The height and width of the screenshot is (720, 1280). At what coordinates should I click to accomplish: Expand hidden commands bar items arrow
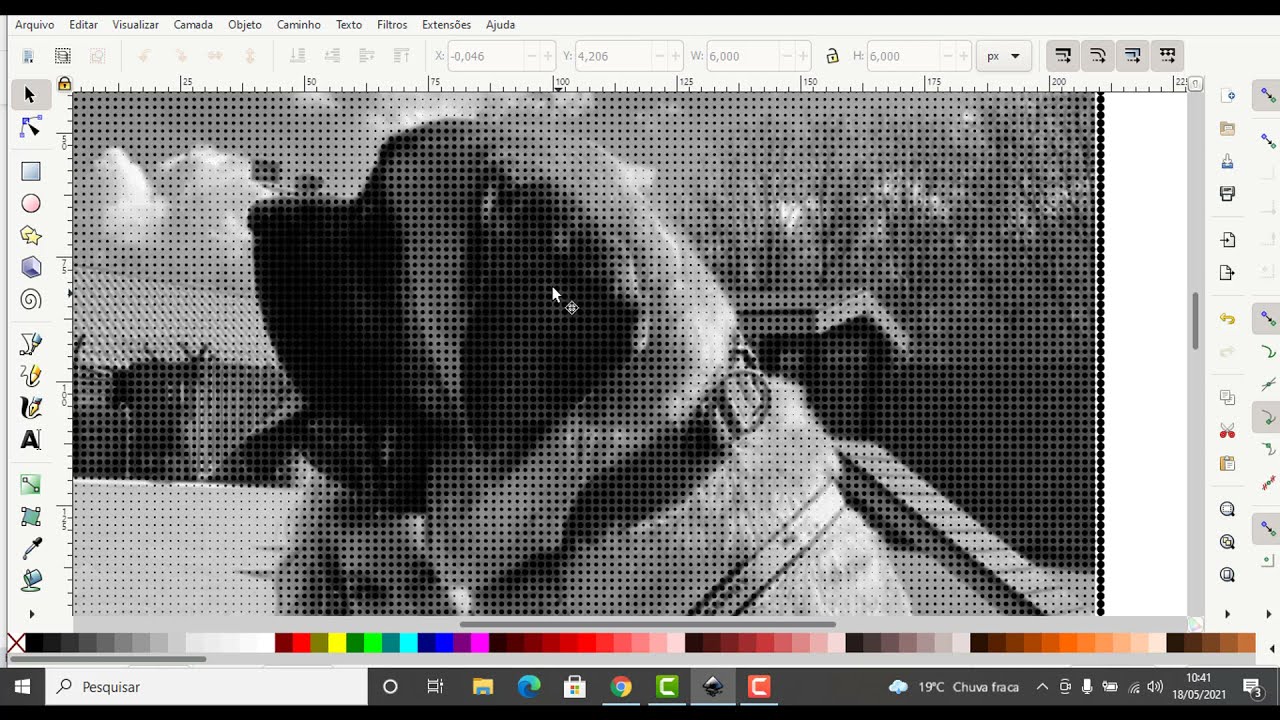pos(1228,614)
